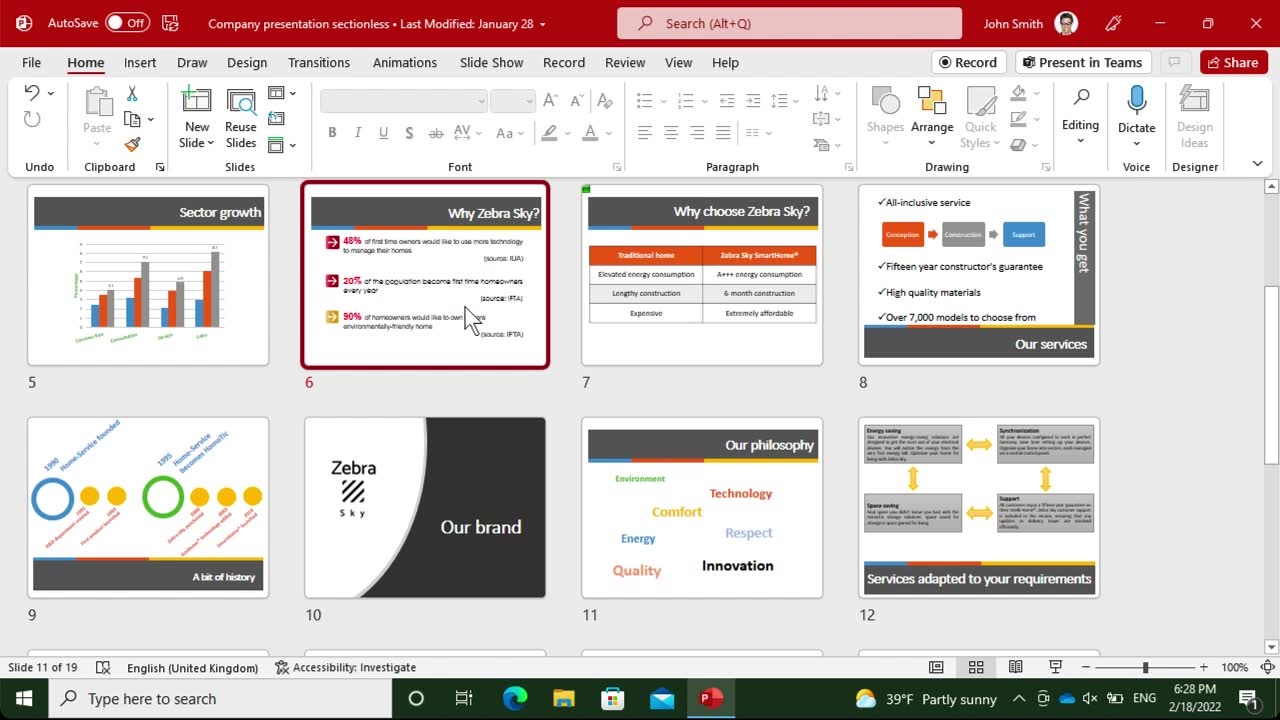Click the Format Painter brush icon
Viewport: 1280px width, 720px height.
pos(132,144)
